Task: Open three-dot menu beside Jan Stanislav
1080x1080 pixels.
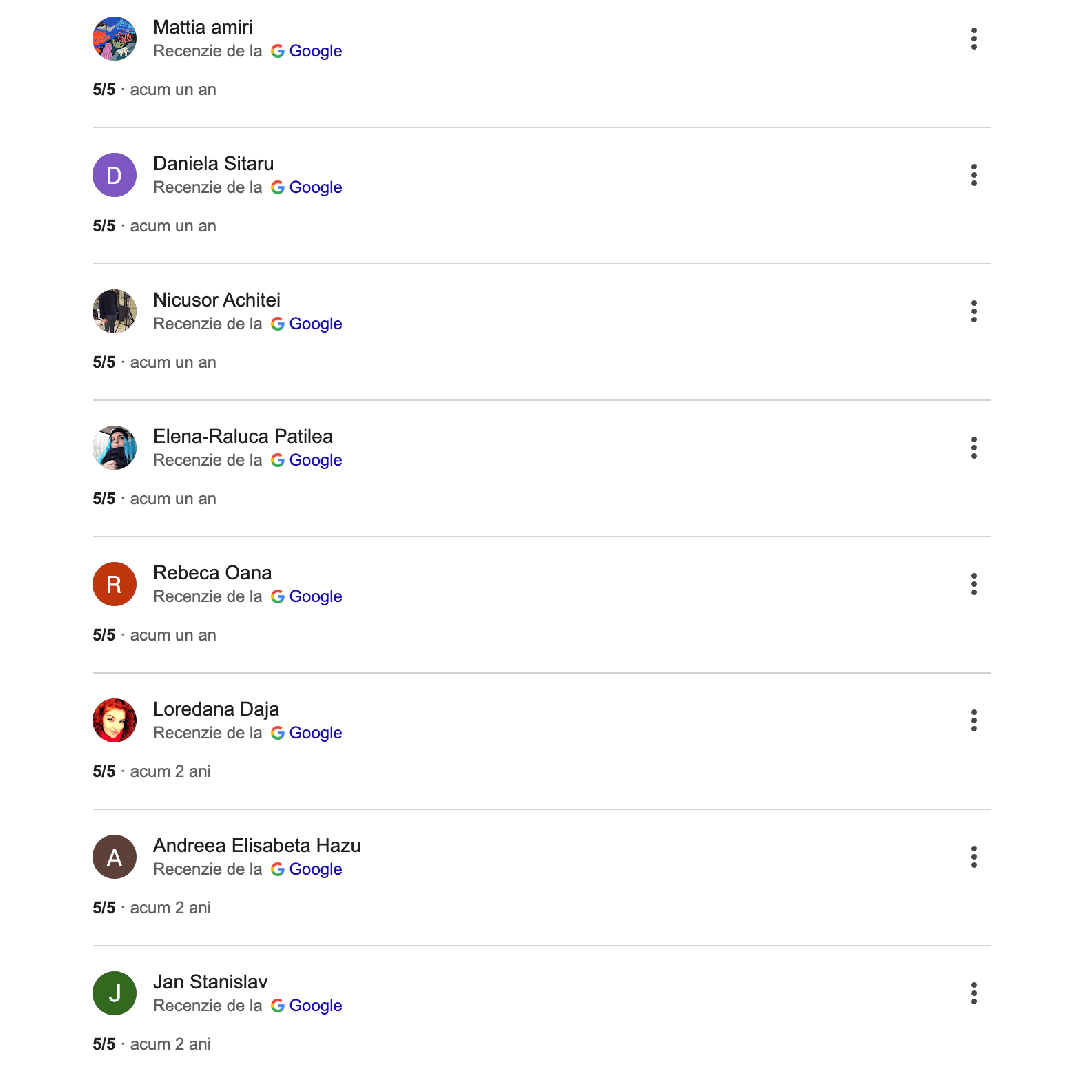Action: (973, 993)
